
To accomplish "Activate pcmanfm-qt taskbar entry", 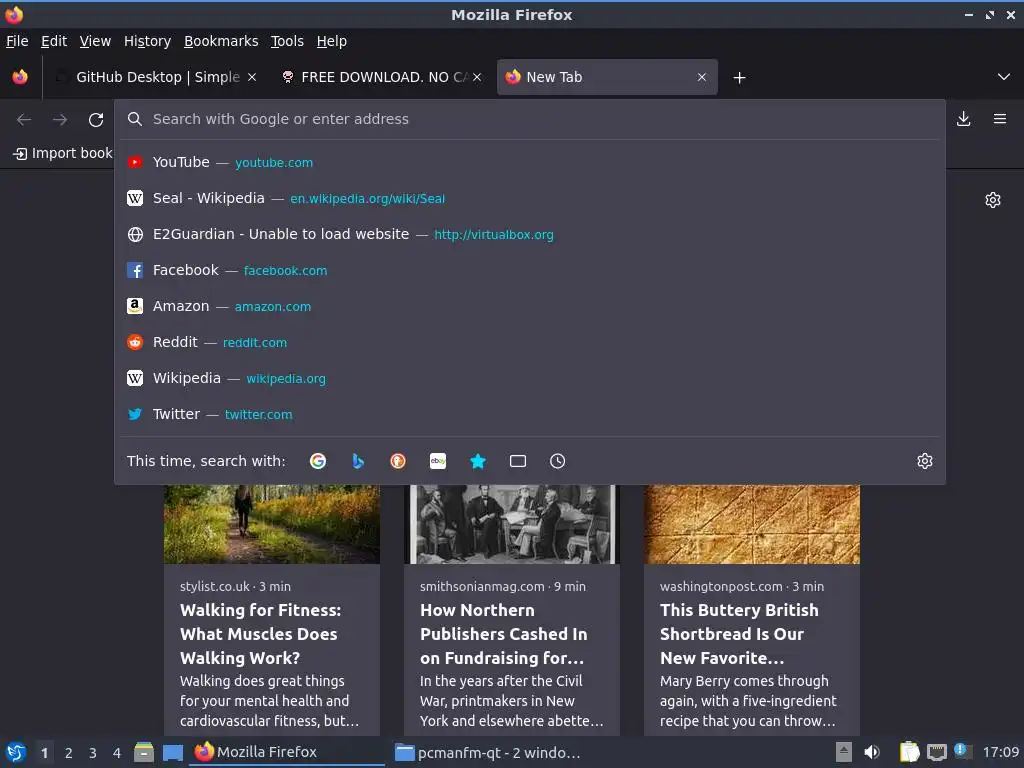I will (x=488, y=753).
